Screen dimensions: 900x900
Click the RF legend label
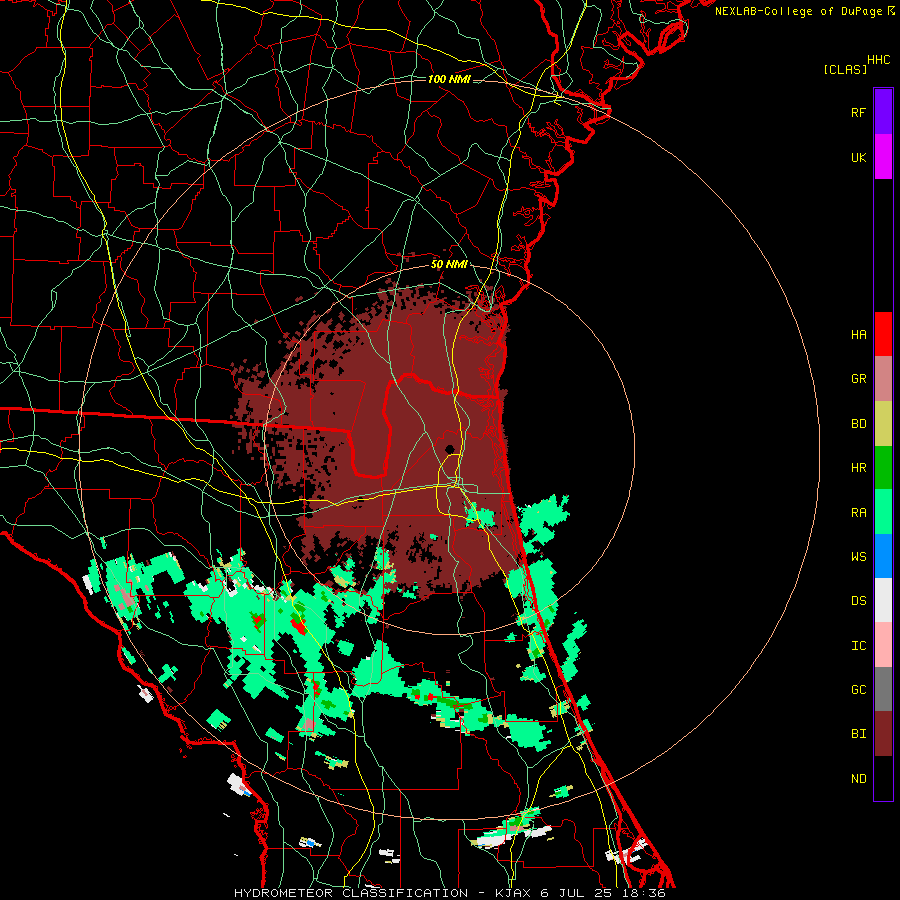858,112
